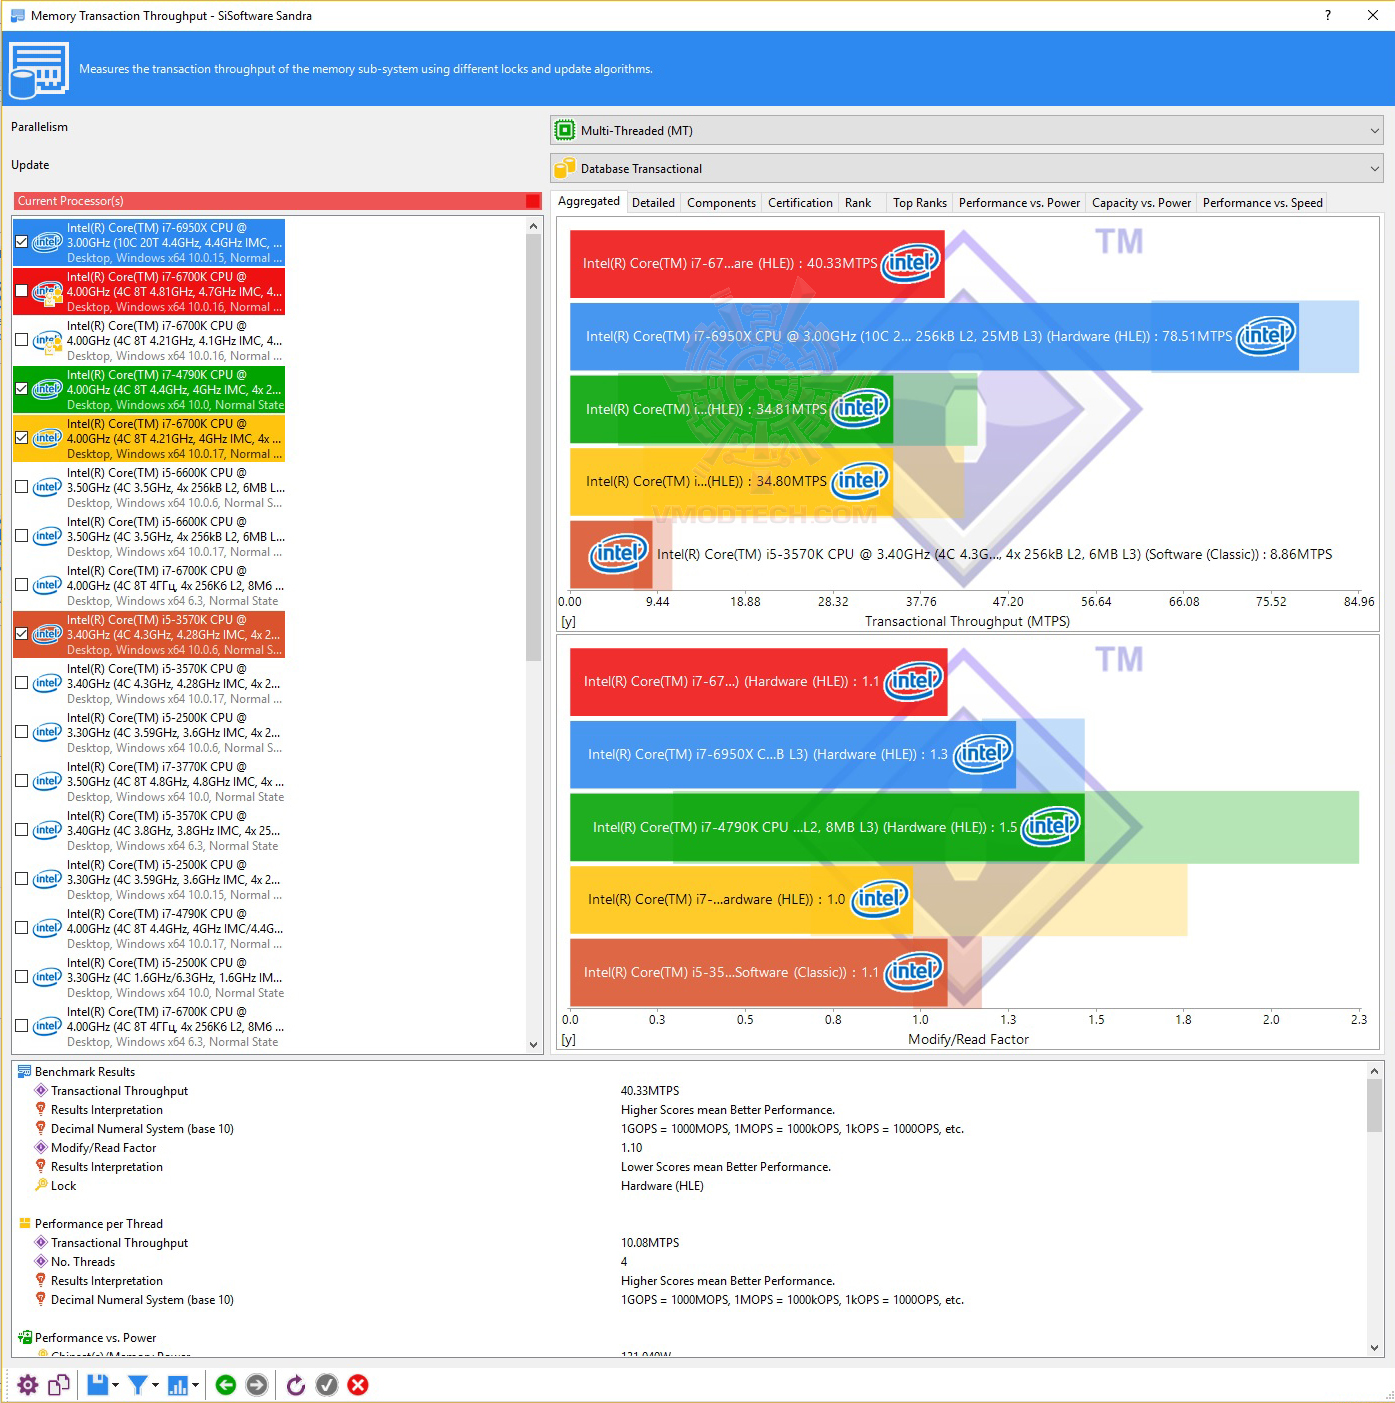
Task: Click the results panel scrollbar down arrow
Action: 1375,1347
